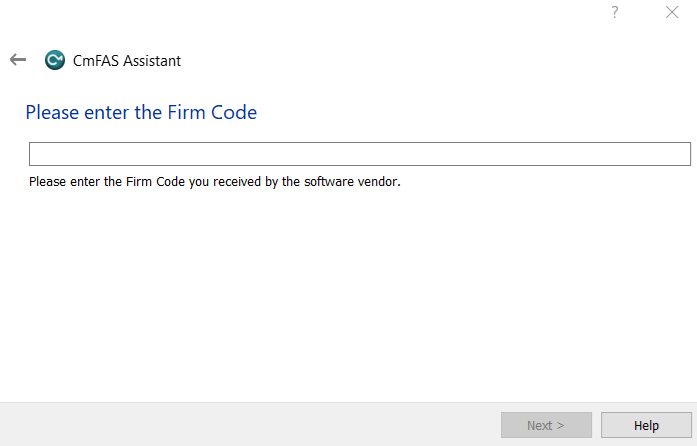Click Help in the bottom button bar
697x446 pixels.
click(646, 425)
